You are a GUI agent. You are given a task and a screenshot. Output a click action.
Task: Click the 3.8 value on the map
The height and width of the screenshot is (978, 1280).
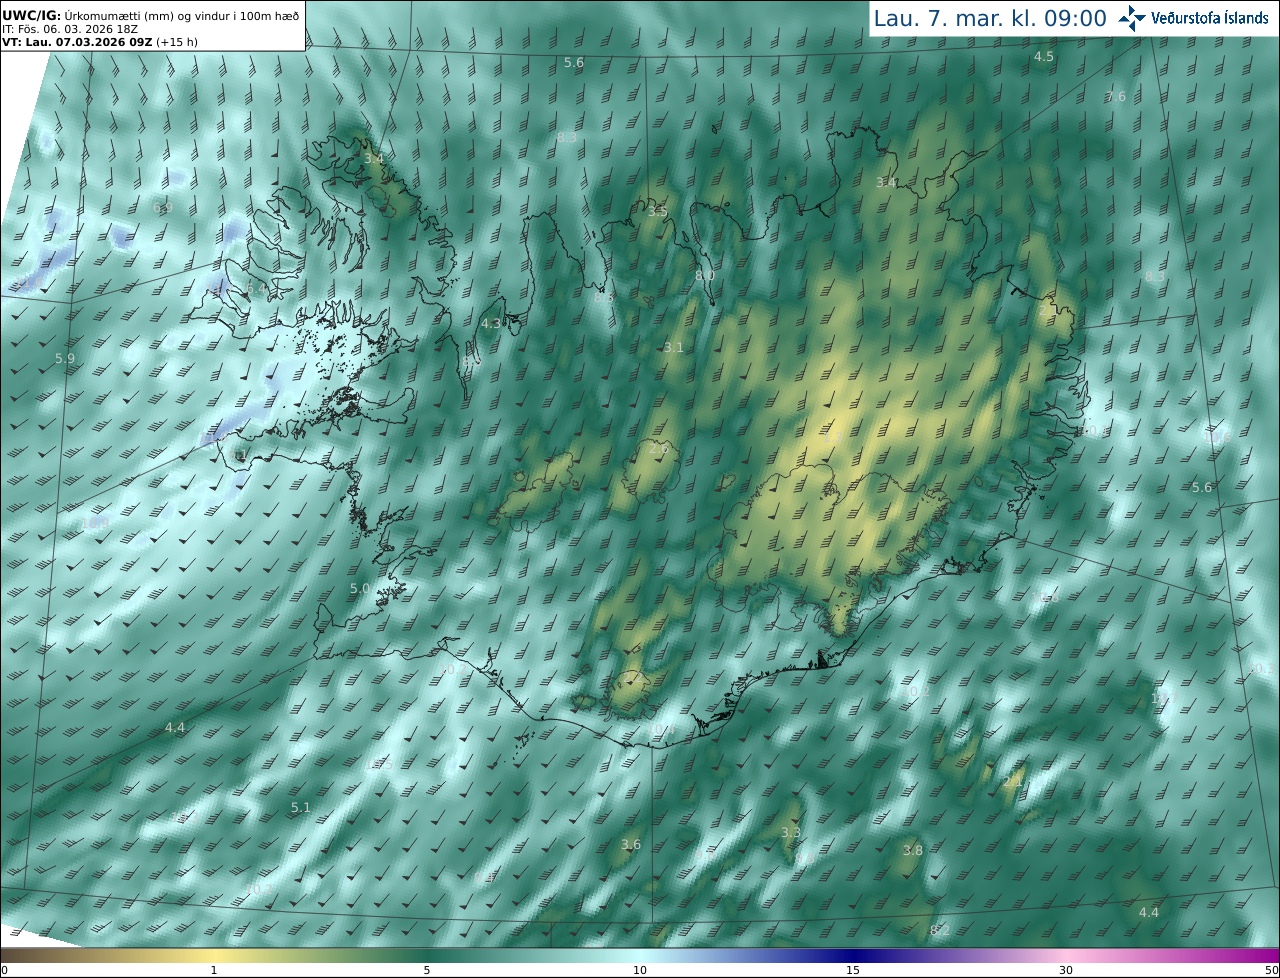[913, 851]
